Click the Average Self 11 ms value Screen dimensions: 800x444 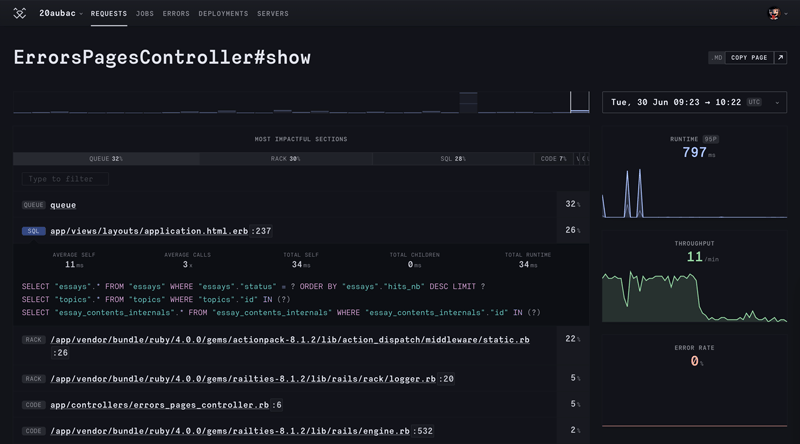pyautogui.click(x=74, y=264)
